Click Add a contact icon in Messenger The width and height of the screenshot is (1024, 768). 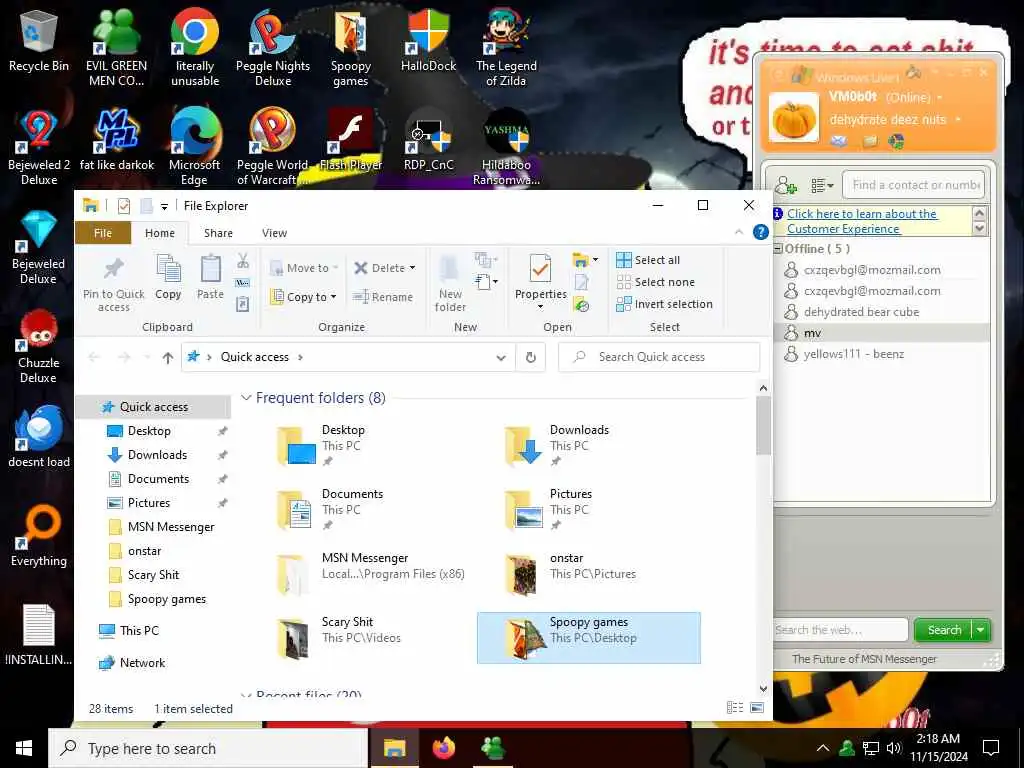[786, 185]
